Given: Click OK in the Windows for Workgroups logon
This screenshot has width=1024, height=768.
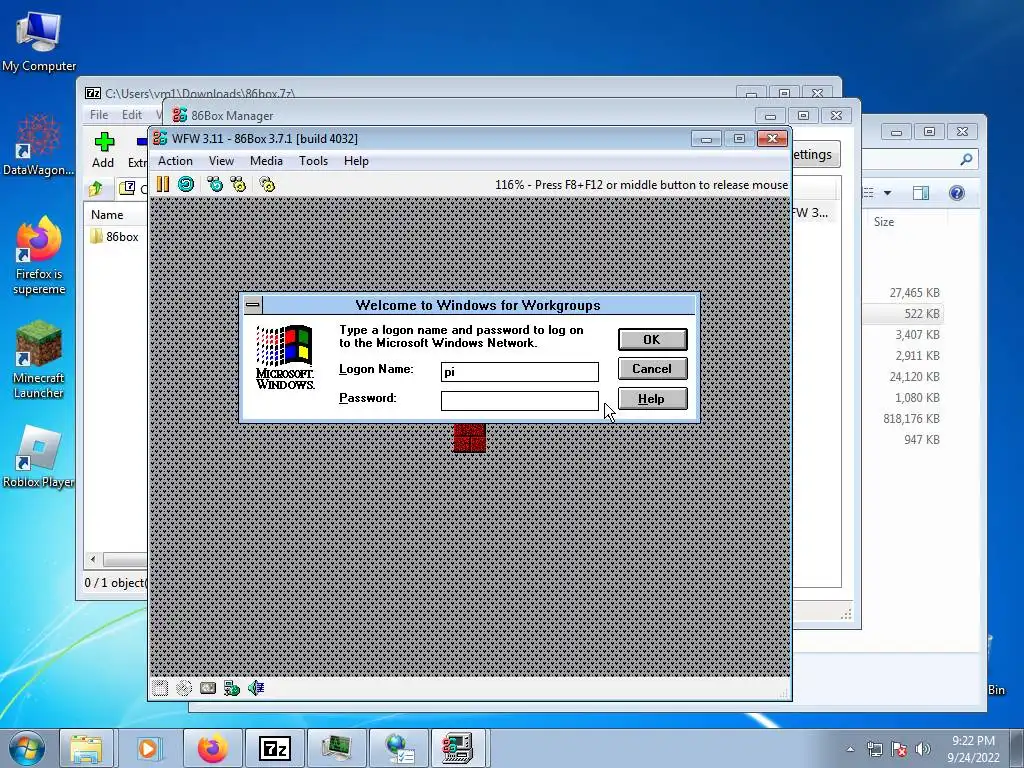Looking at the screenshot, I should (x=652, y=340).
